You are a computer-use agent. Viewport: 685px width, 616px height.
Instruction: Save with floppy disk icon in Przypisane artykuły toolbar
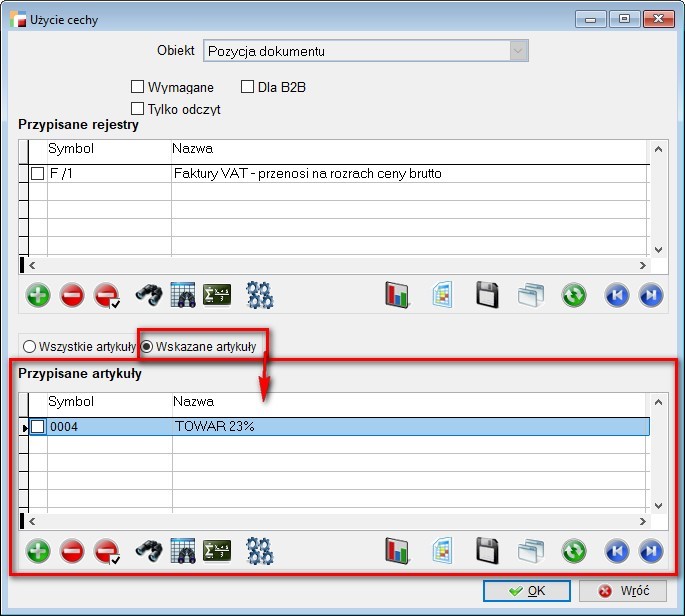pos(487,551)
